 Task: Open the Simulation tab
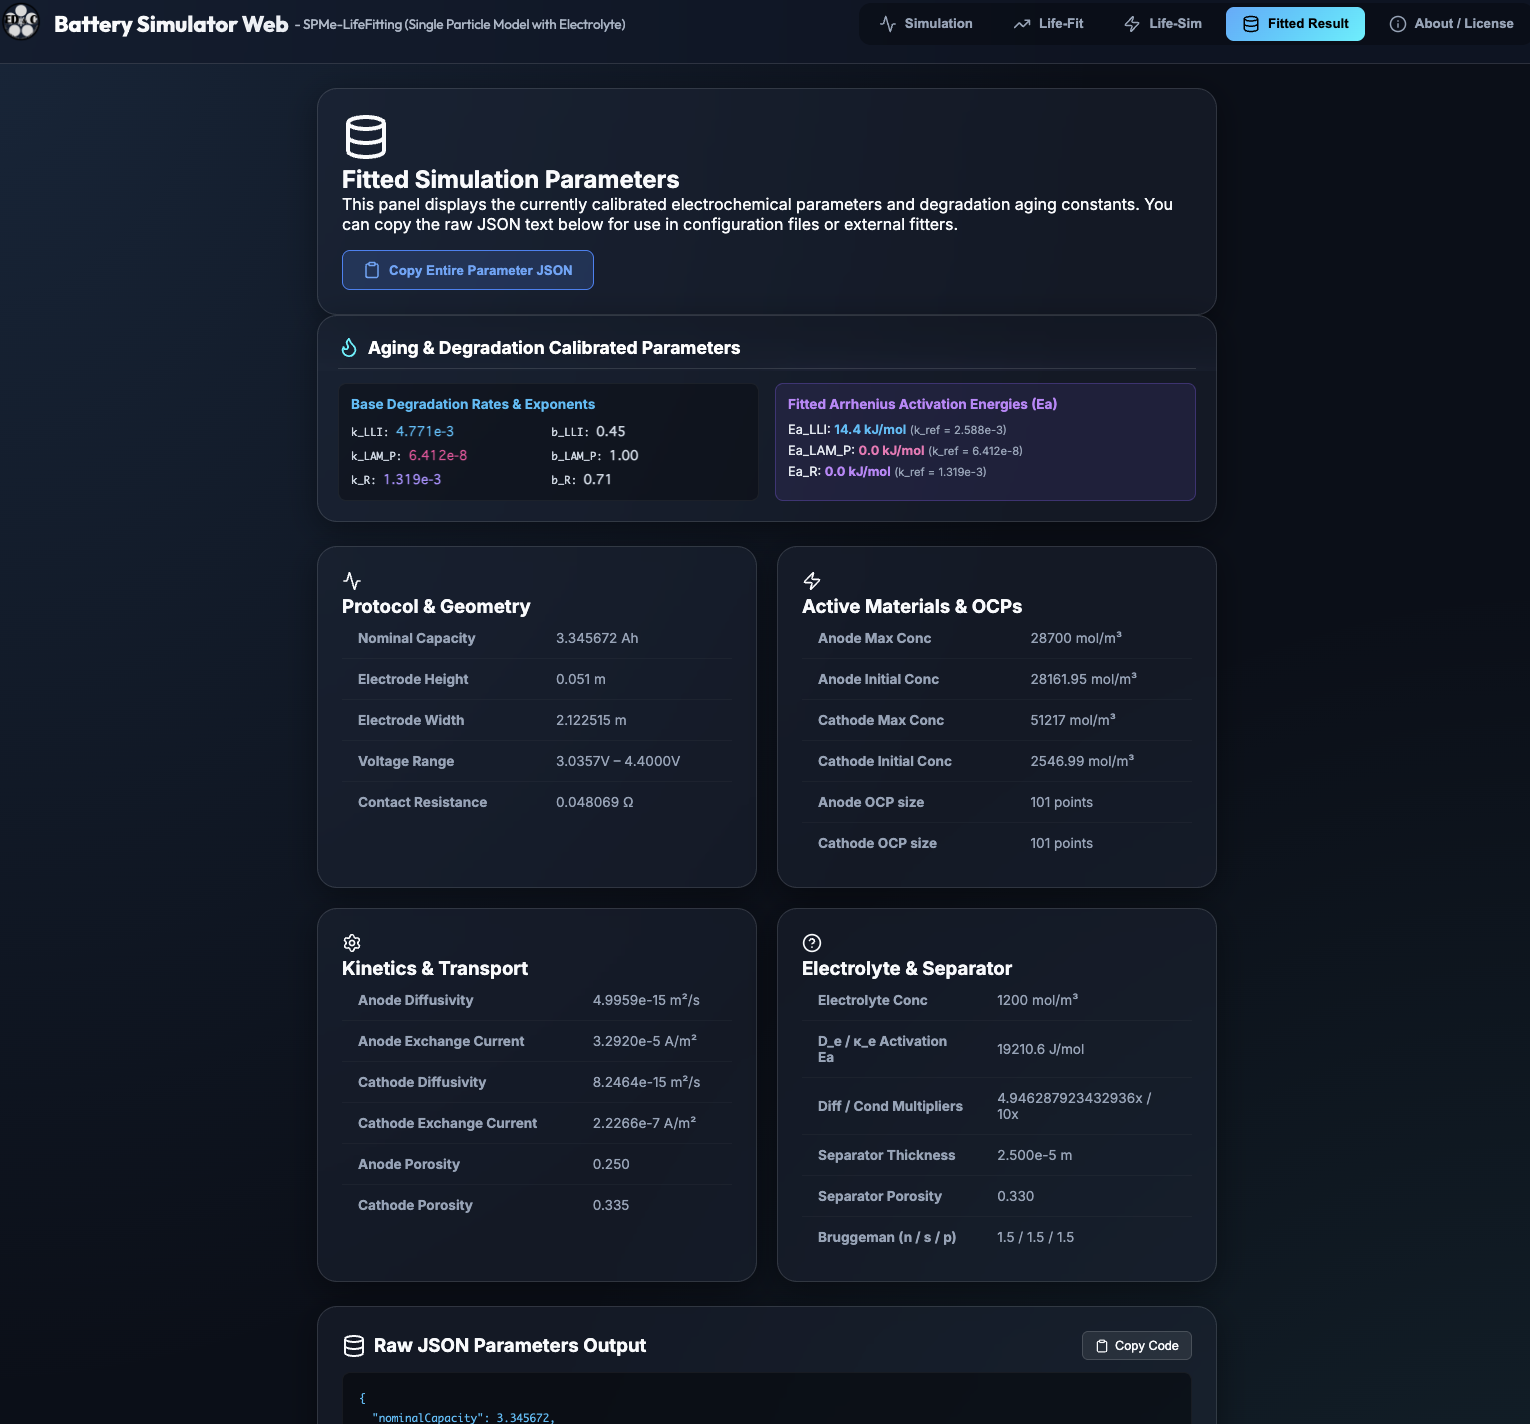click(x=926, y=23)
